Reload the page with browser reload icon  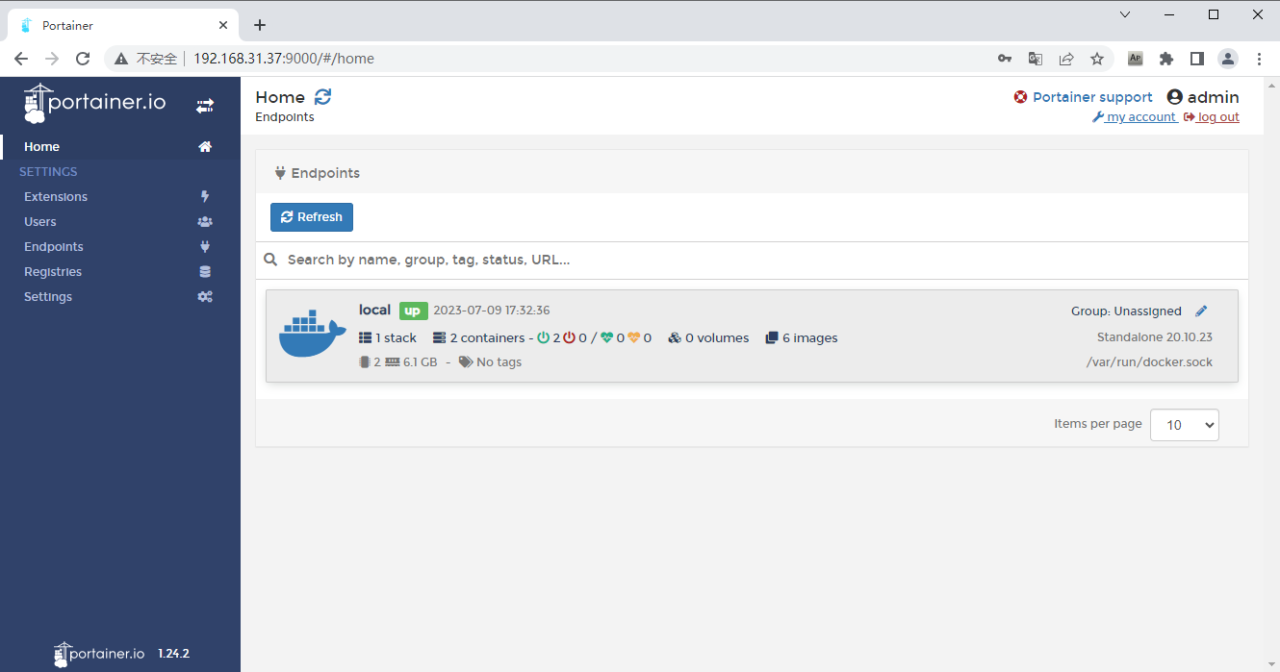pyautogui.click(x=83, y=59)
